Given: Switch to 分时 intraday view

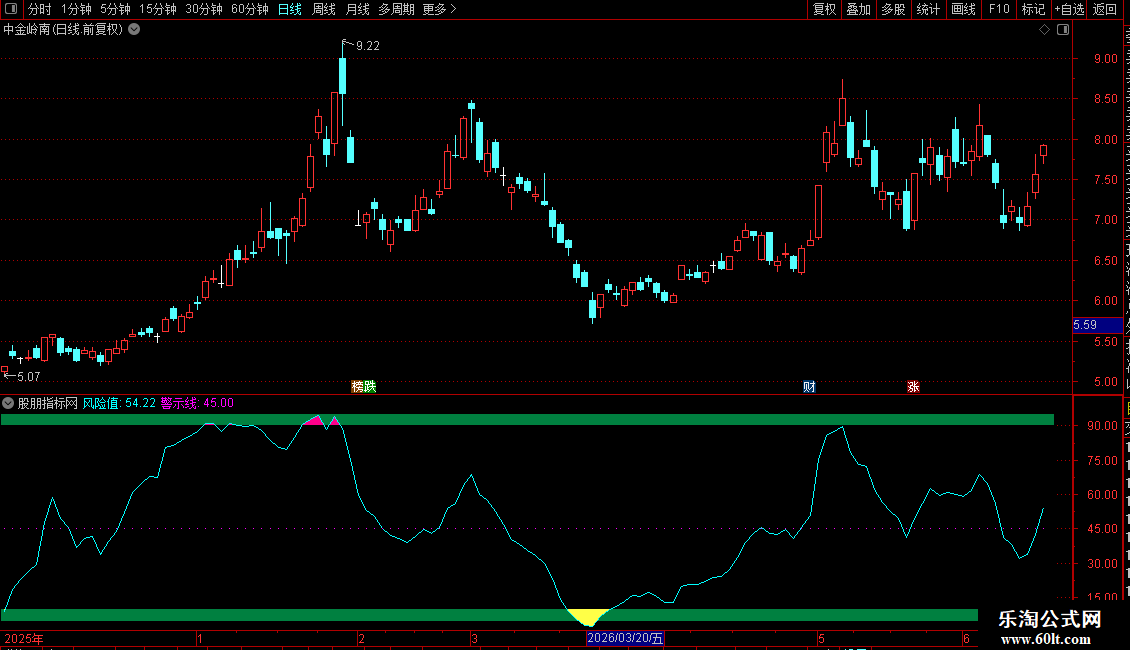Looking at the screenshot, I should (x=40, y=9).
